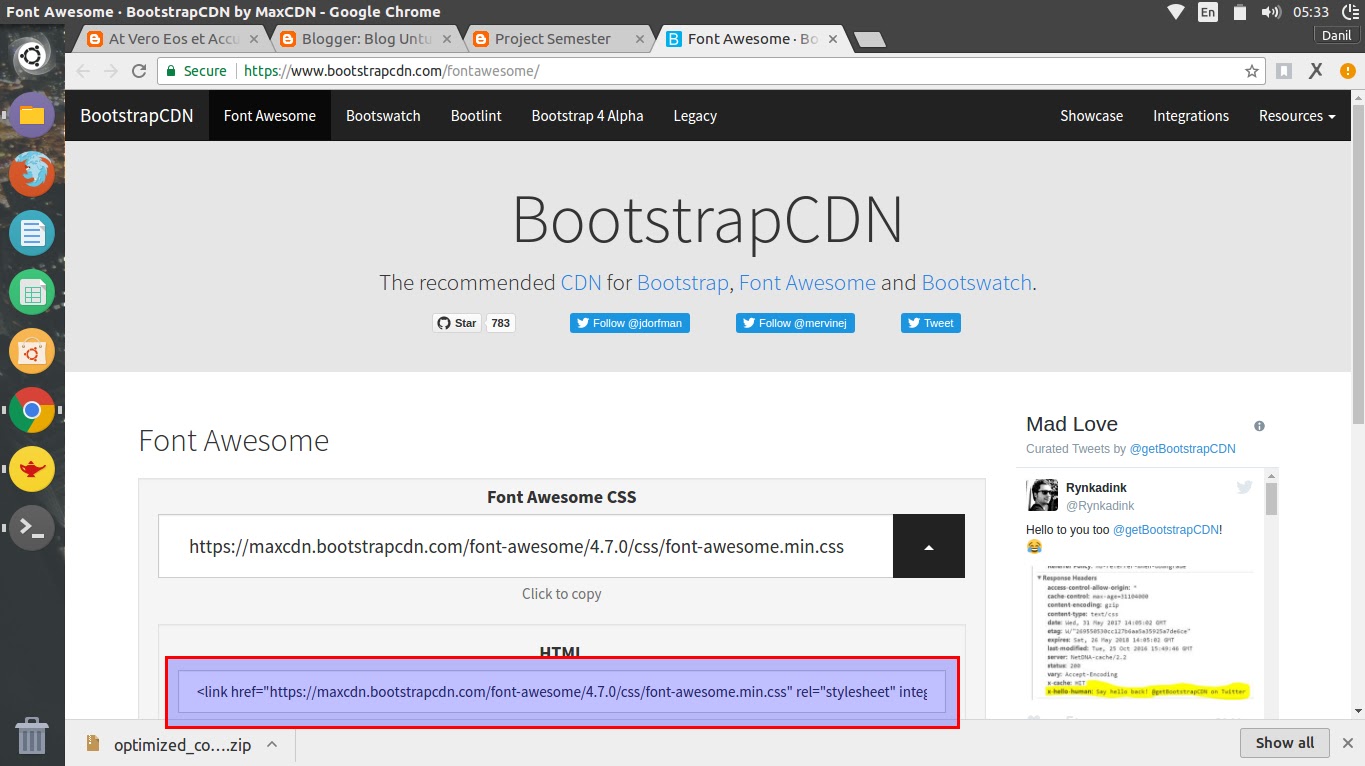Launch Terminal from the dock
The height and width of the screenshot is (766, 1365).
click(31, 528)
